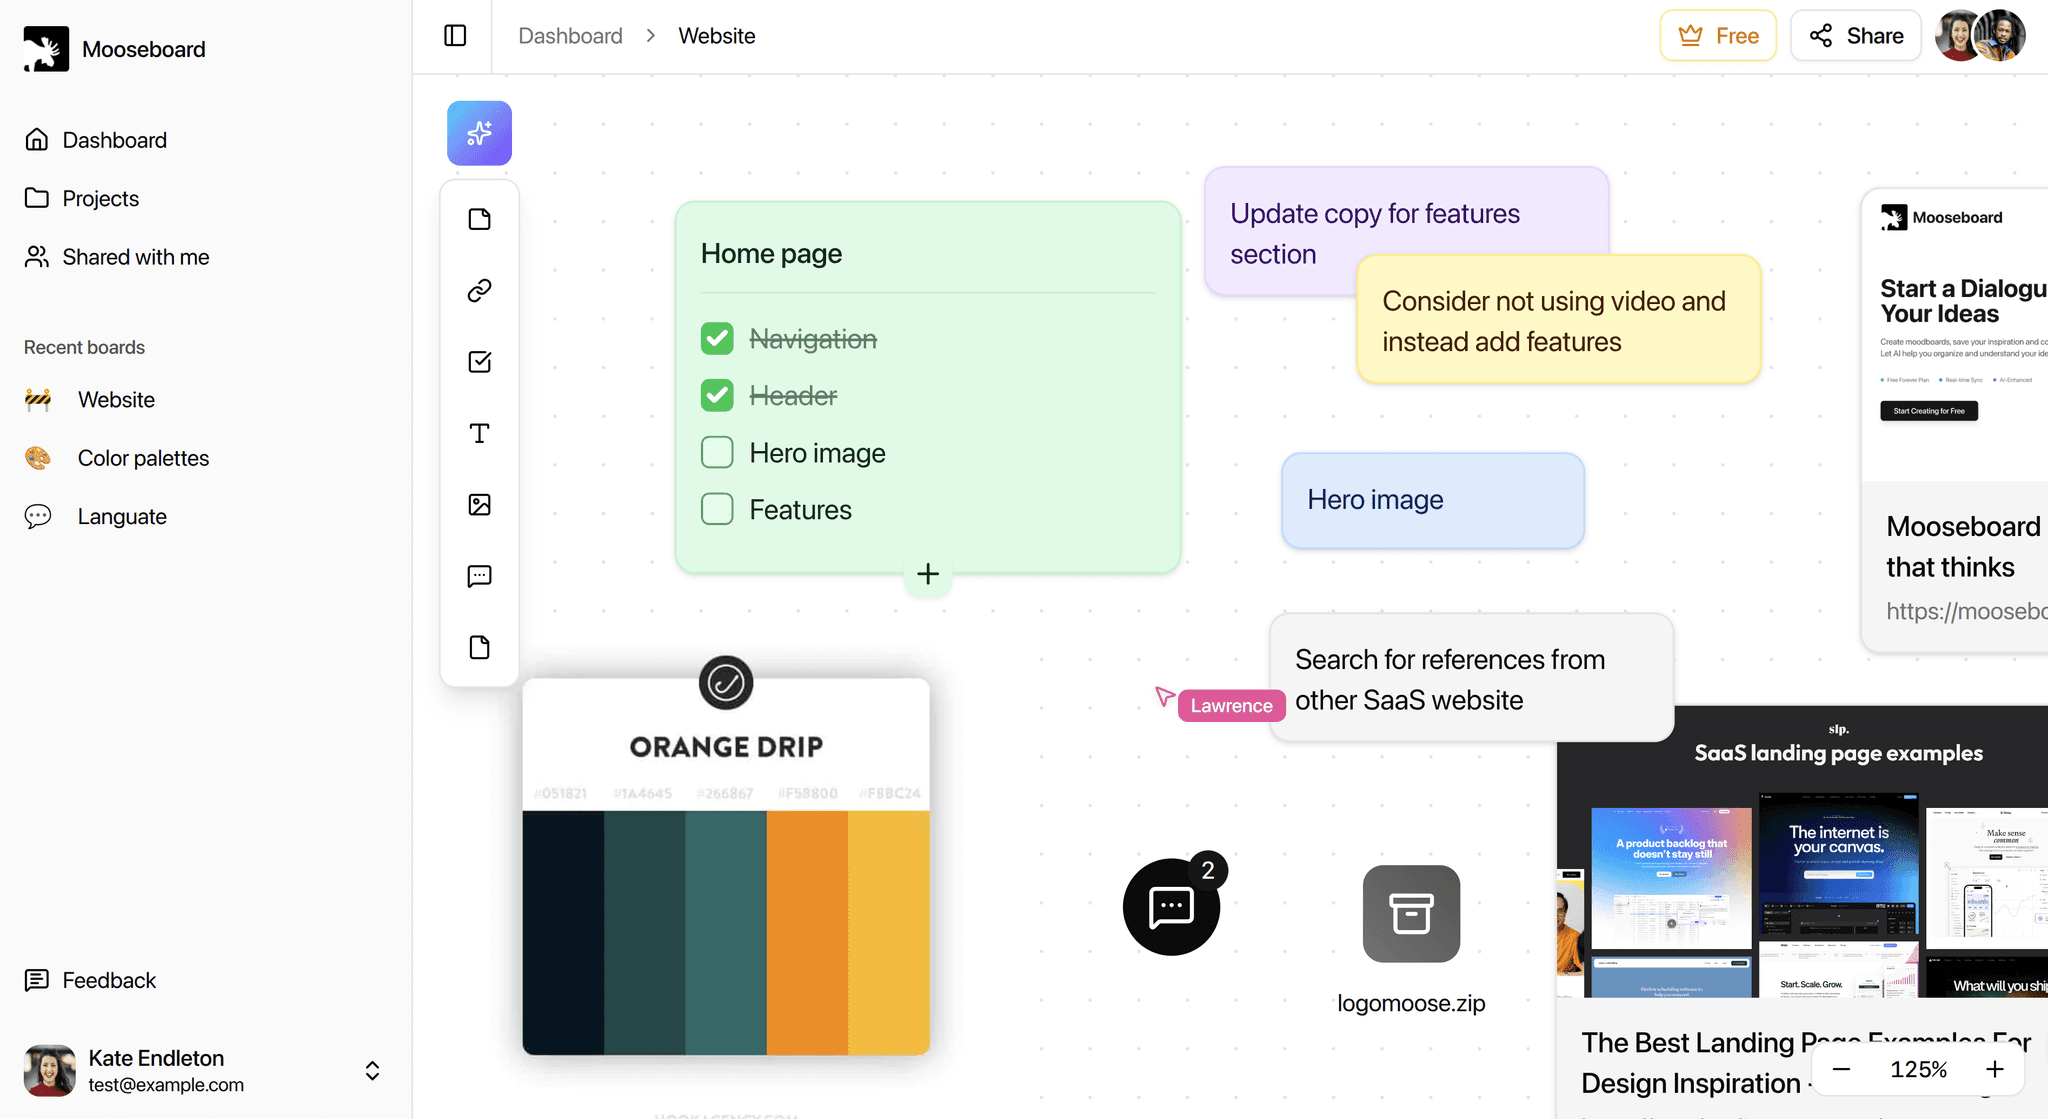Expand the Kate Endleton account switcher
Image resolution: width=2048 pixels, height=1119 pixels.
[x=371, y=1070]
